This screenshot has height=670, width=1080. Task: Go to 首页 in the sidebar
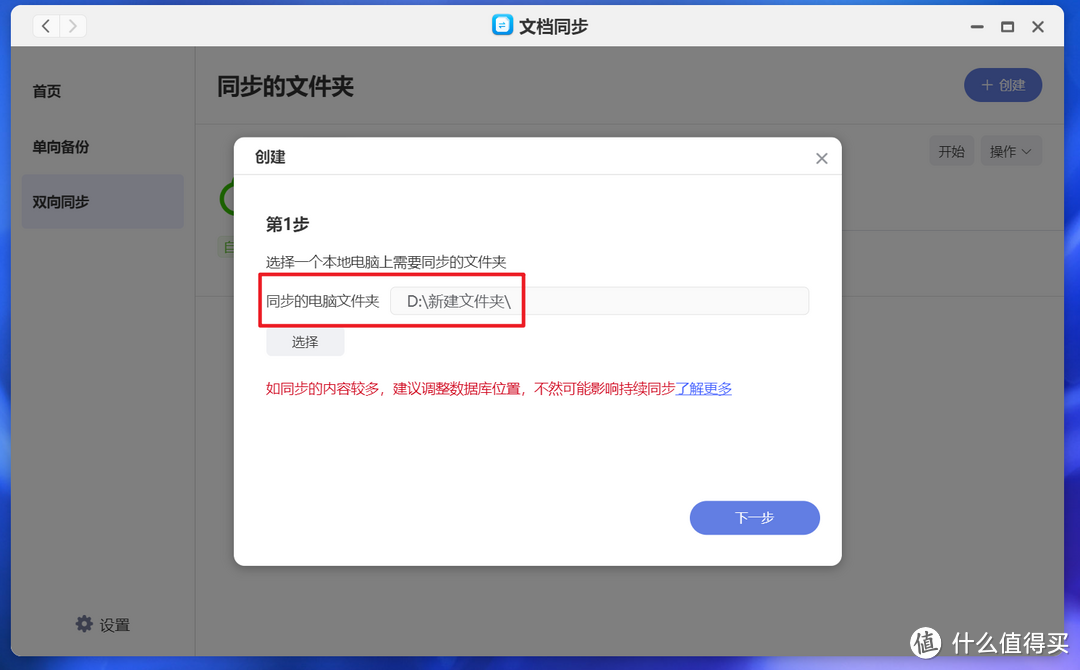46,91
